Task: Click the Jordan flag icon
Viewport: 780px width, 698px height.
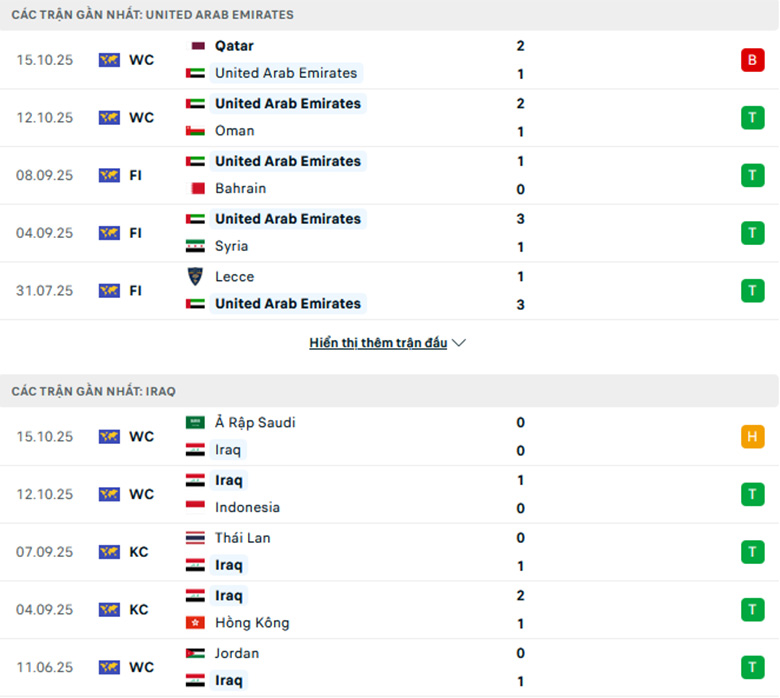Action: 196,654
